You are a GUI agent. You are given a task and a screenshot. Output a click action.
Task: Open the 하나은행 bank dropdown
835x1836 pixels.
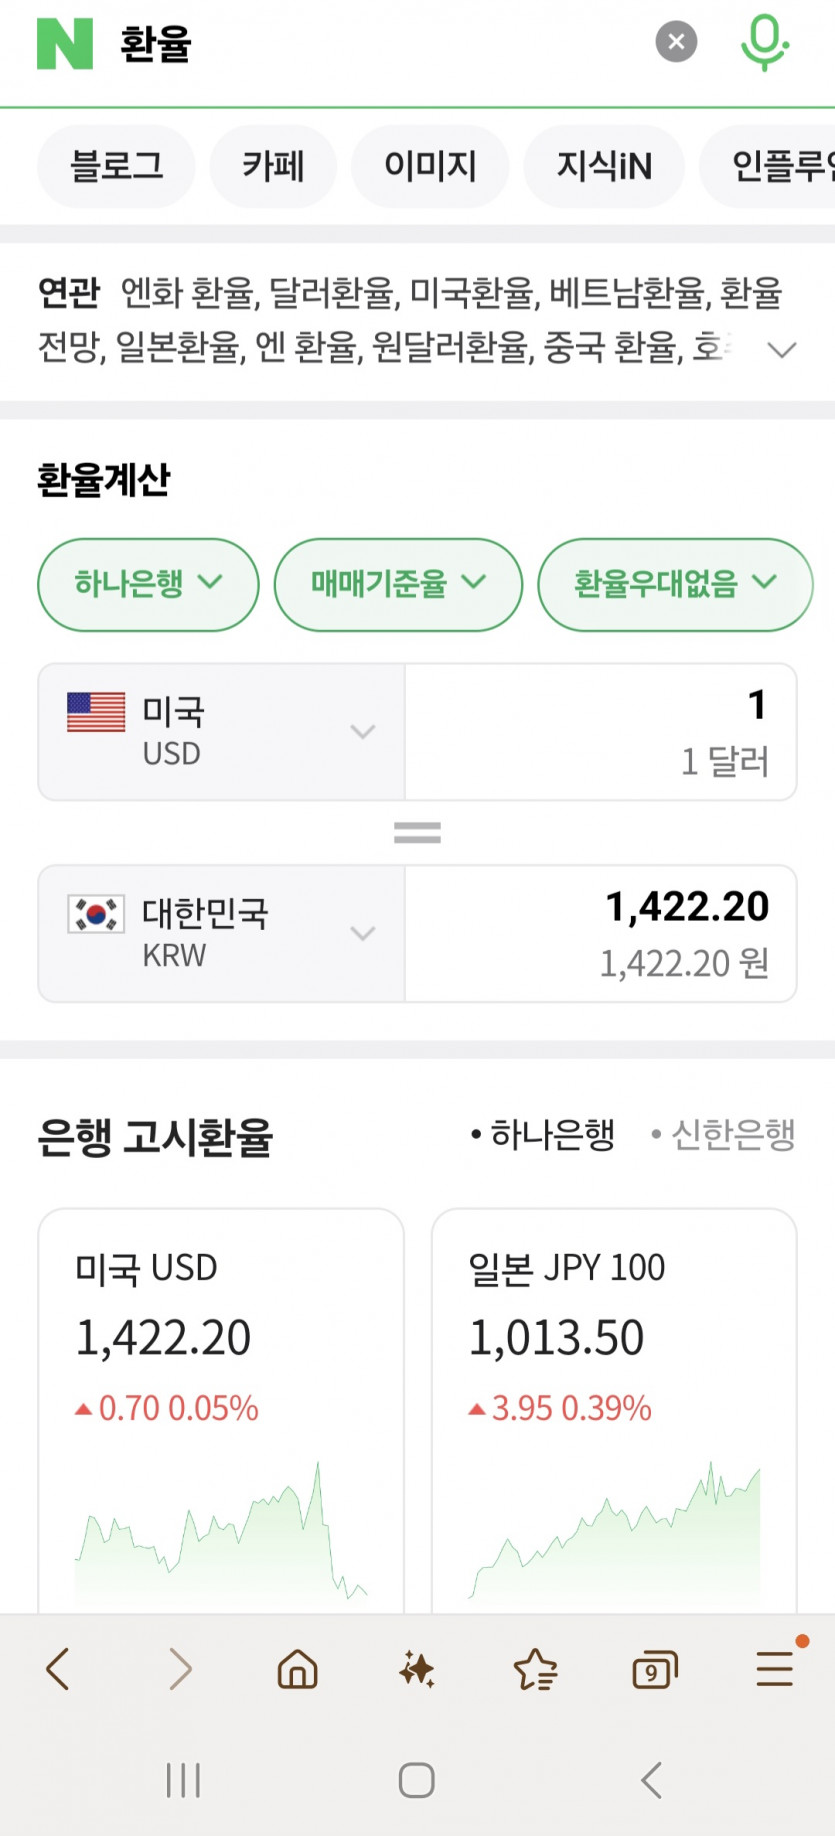coord(148,584)
